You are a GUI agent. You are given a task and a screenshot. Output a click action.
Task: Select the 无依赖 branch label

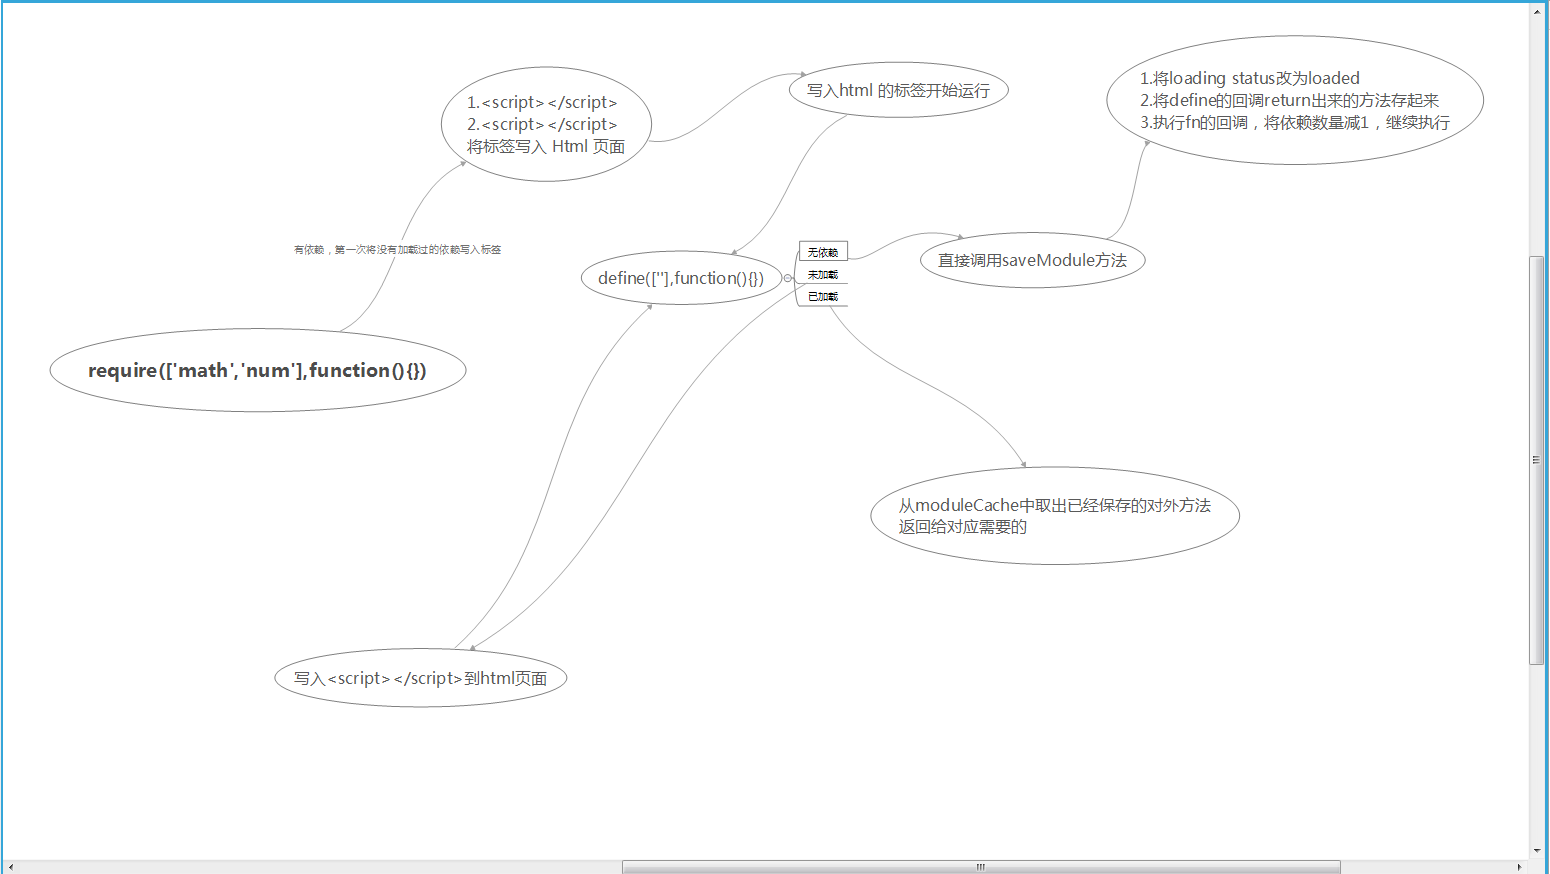823,252
